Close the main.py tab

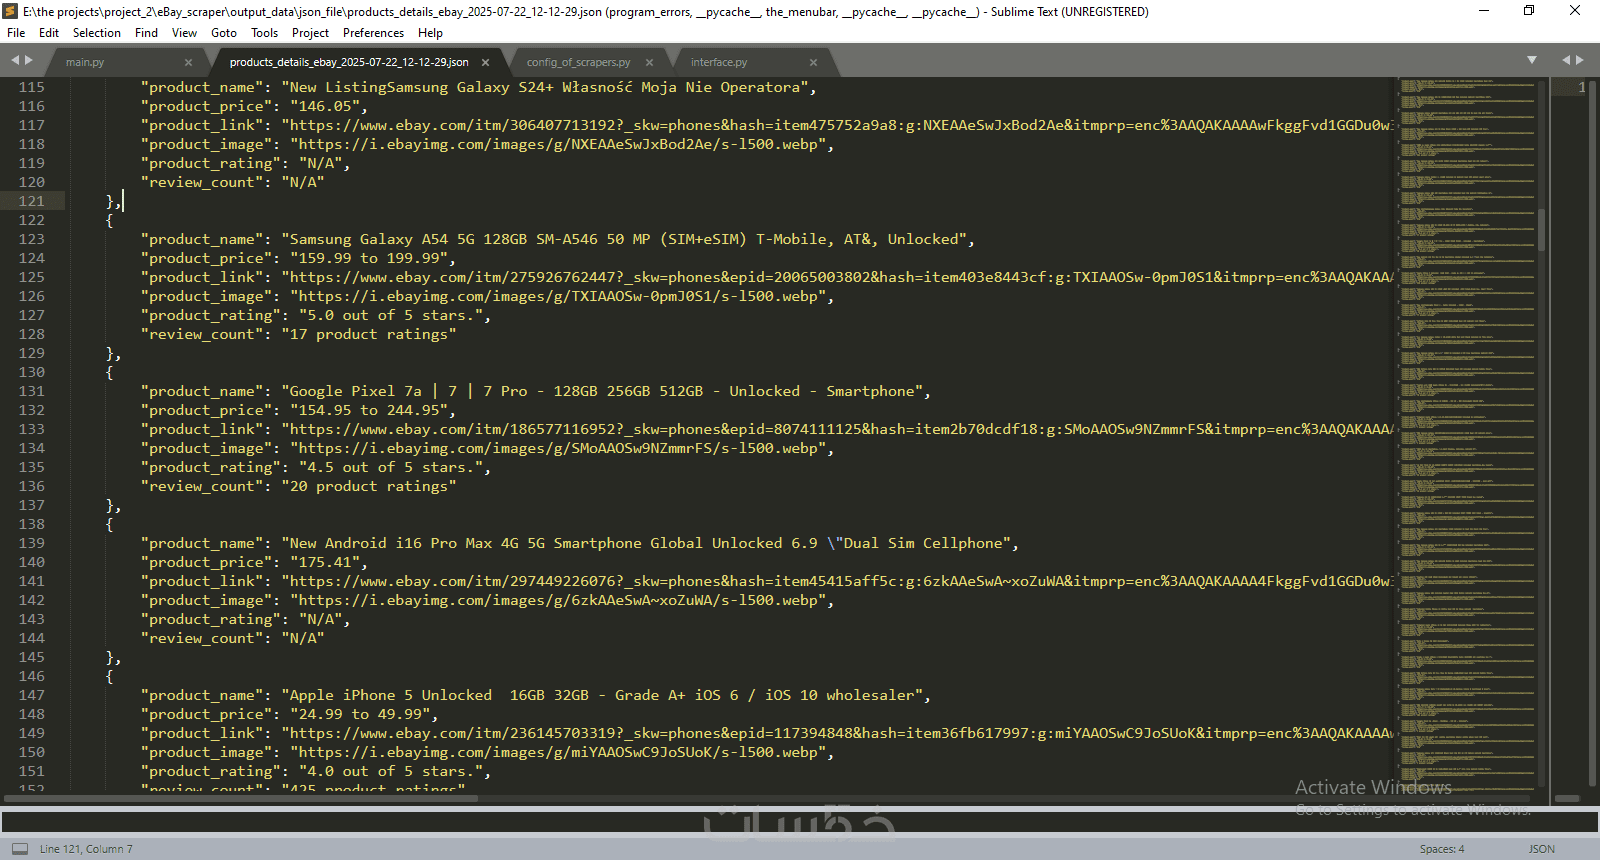[188, 62]
